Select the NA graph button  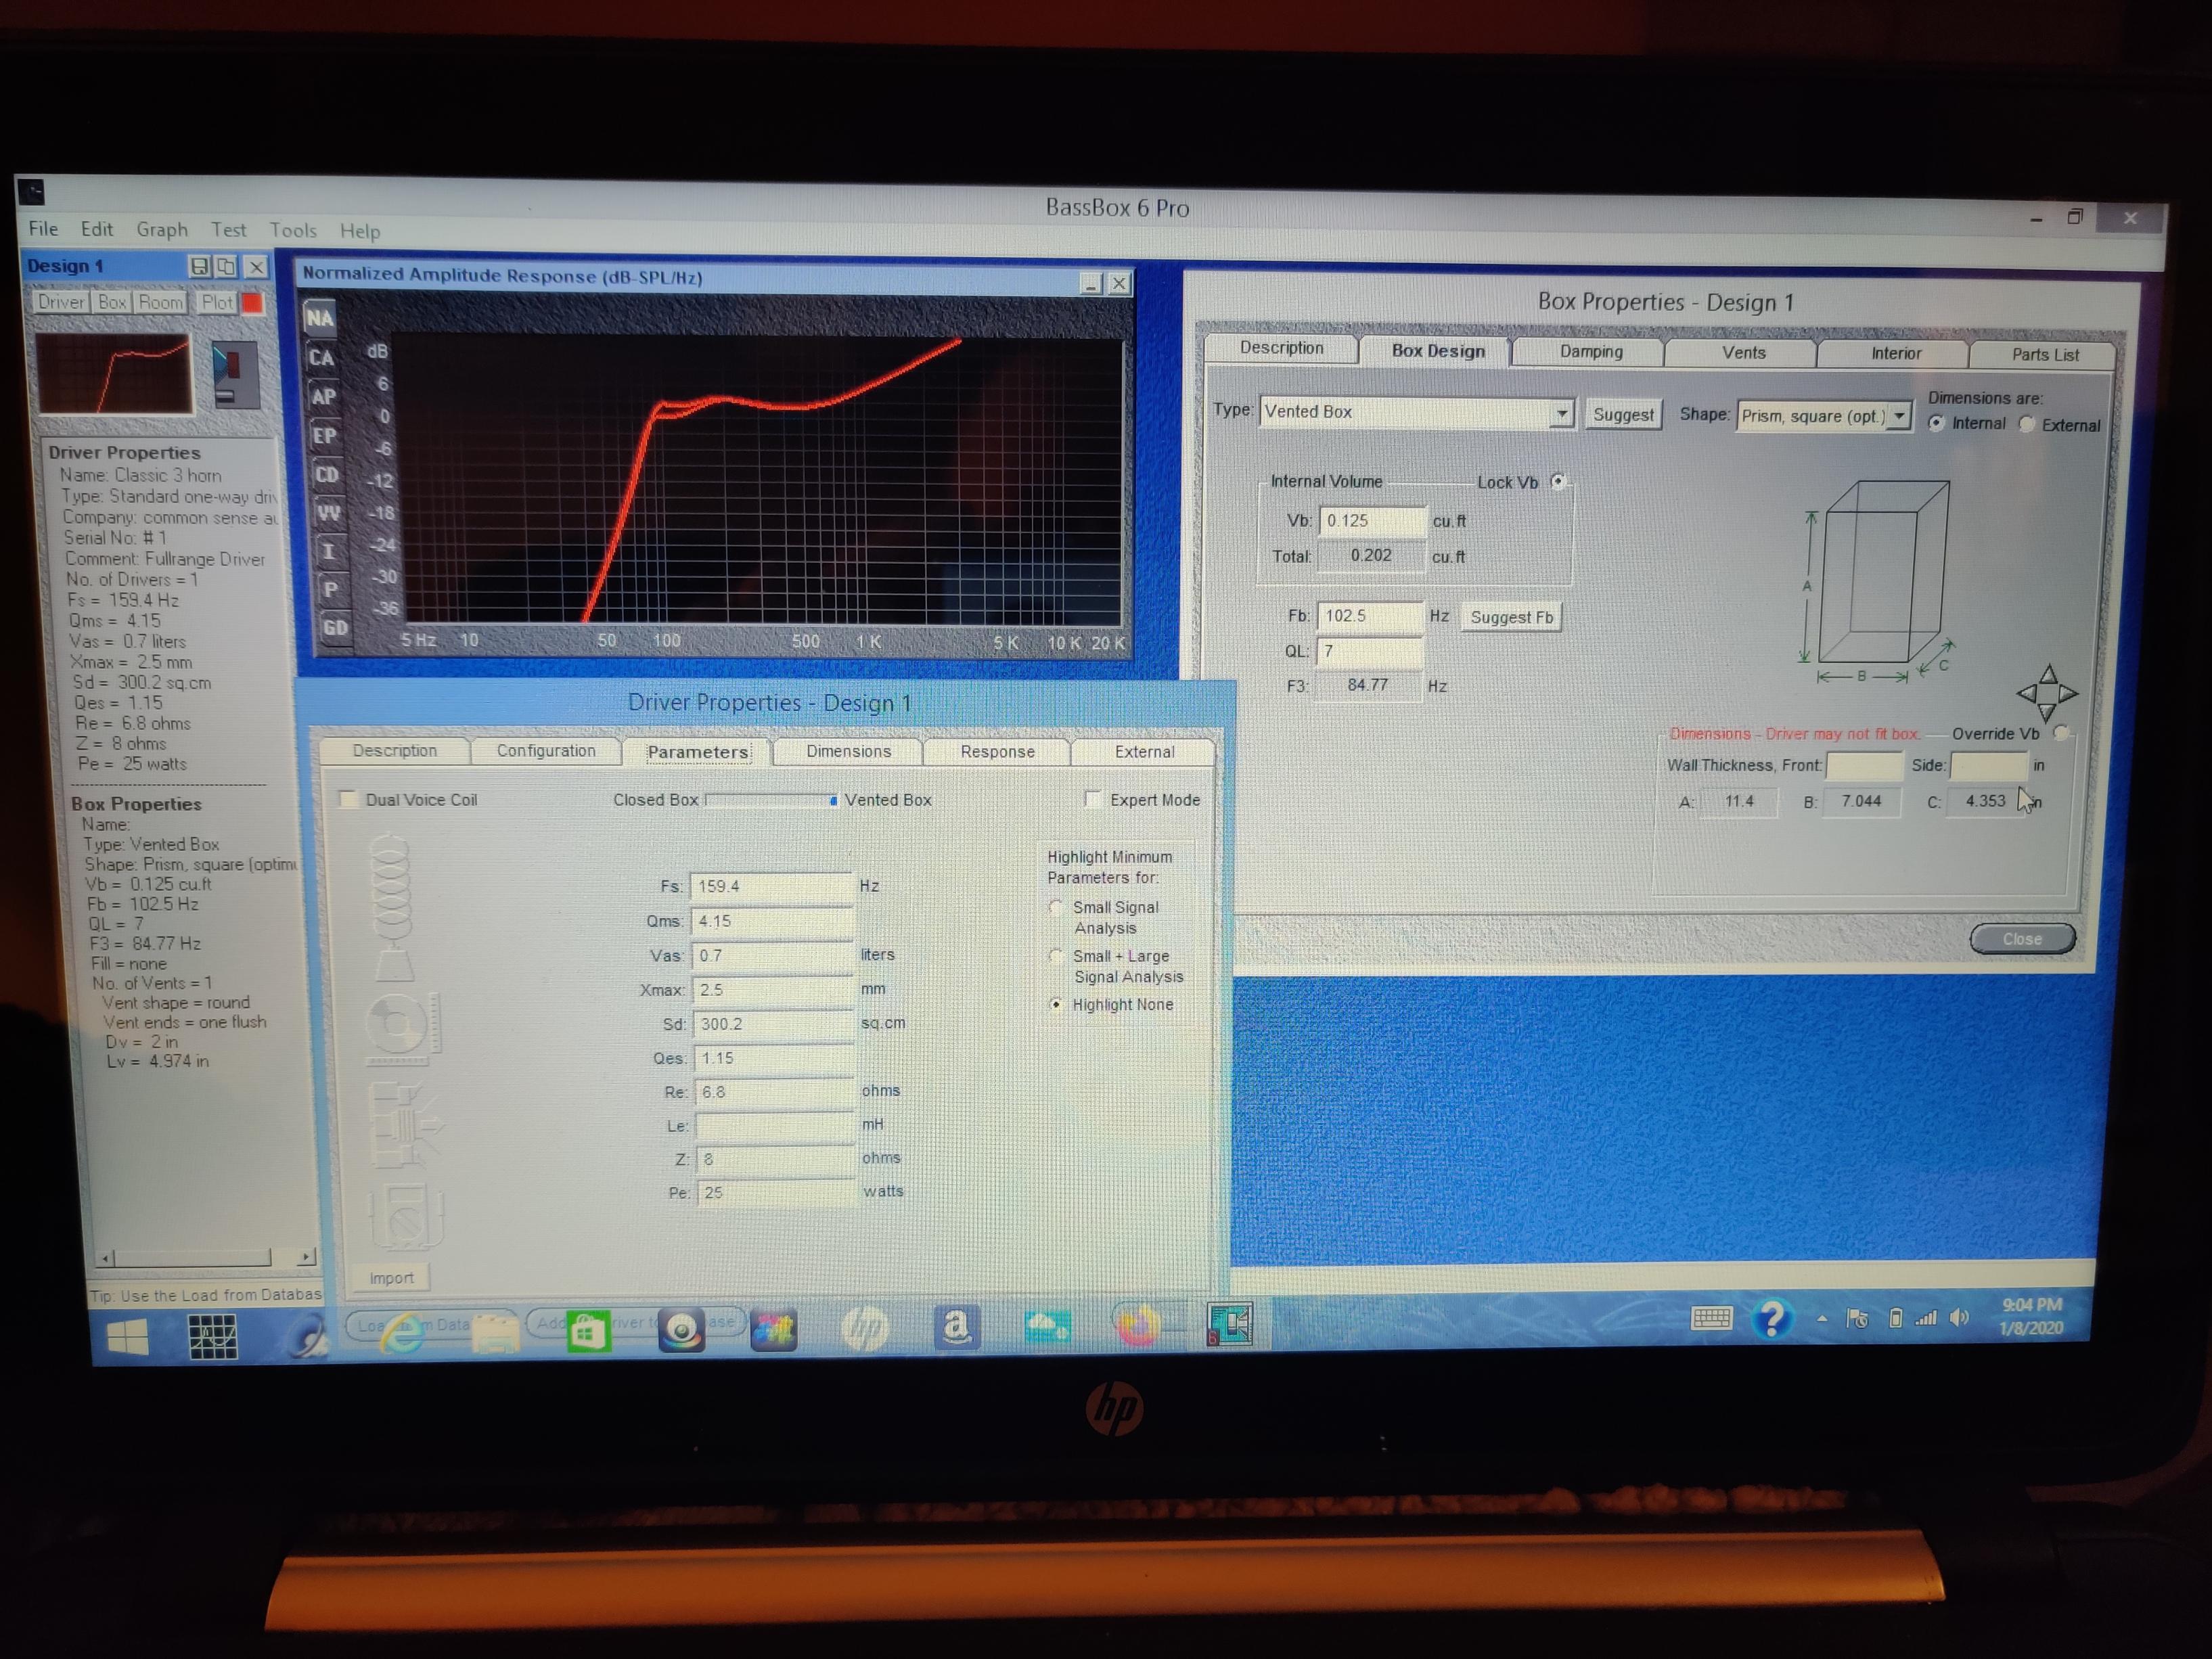(x=320, y=318)
